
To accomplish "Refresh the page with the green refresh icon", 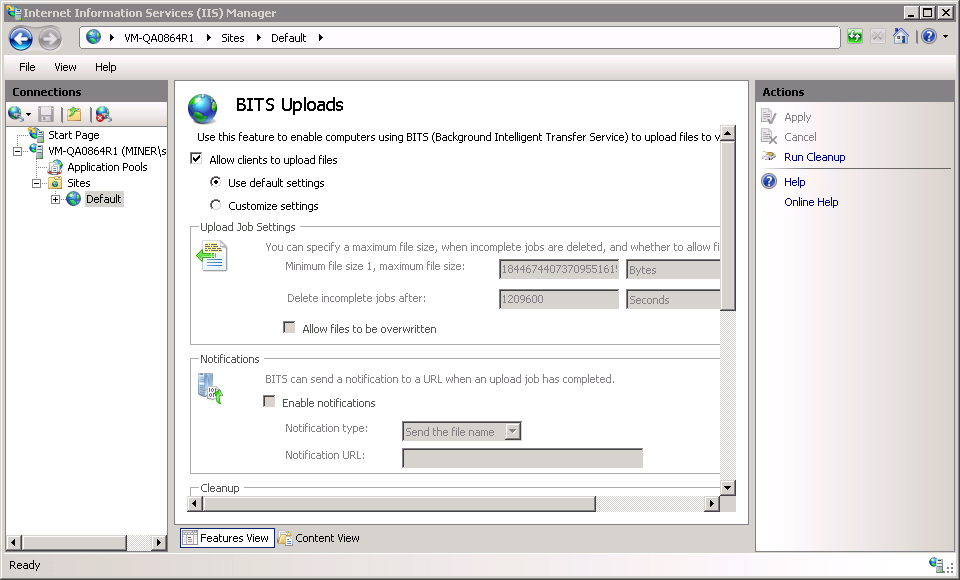I will coord(855,37).
